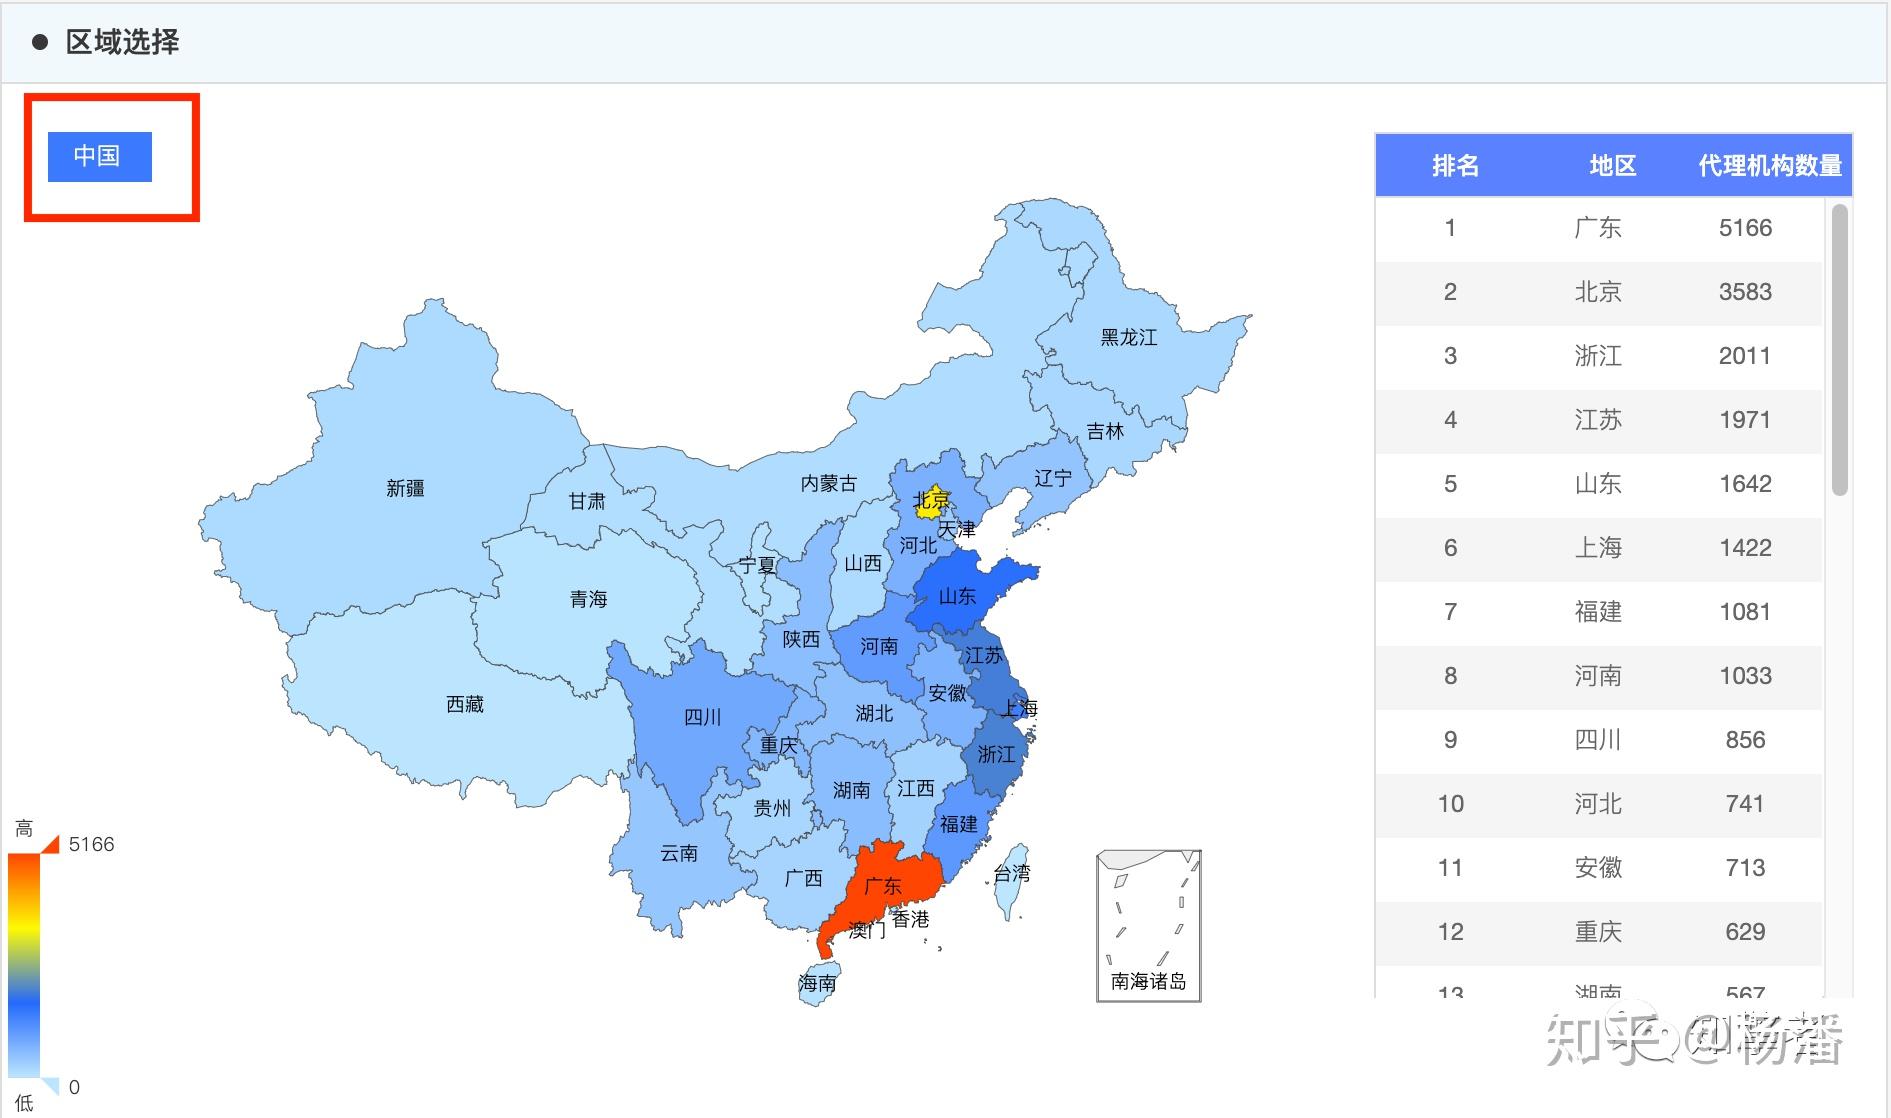The height and width of the screenshot is (1118, 1891).
Task: Click the 代理机构数量 column header
Action: [x=1770, y=166]
